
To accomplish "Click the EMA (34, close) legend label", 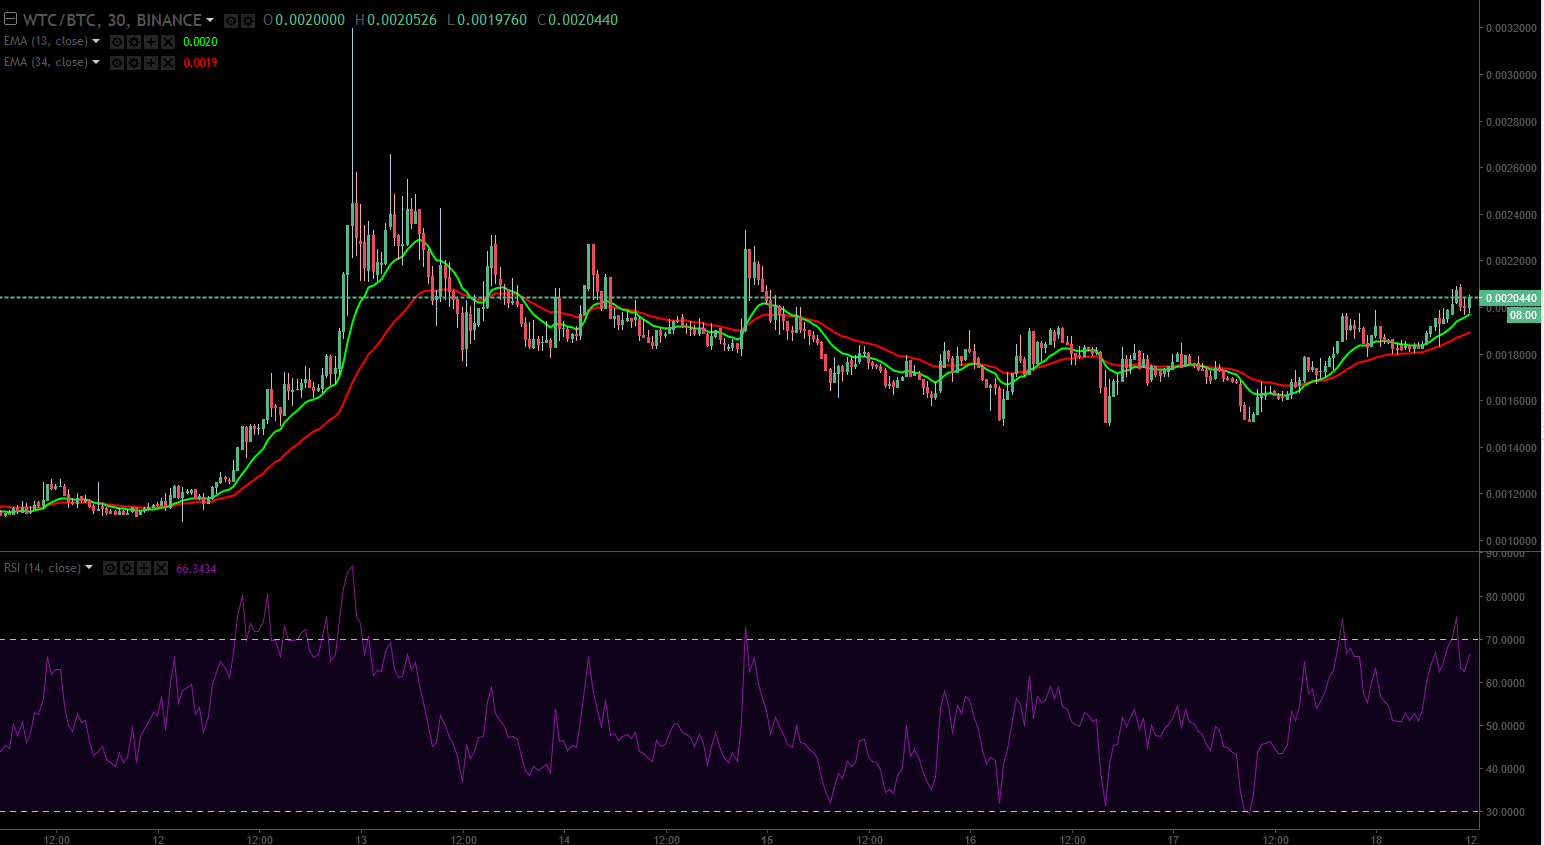I will pos(46,62).
